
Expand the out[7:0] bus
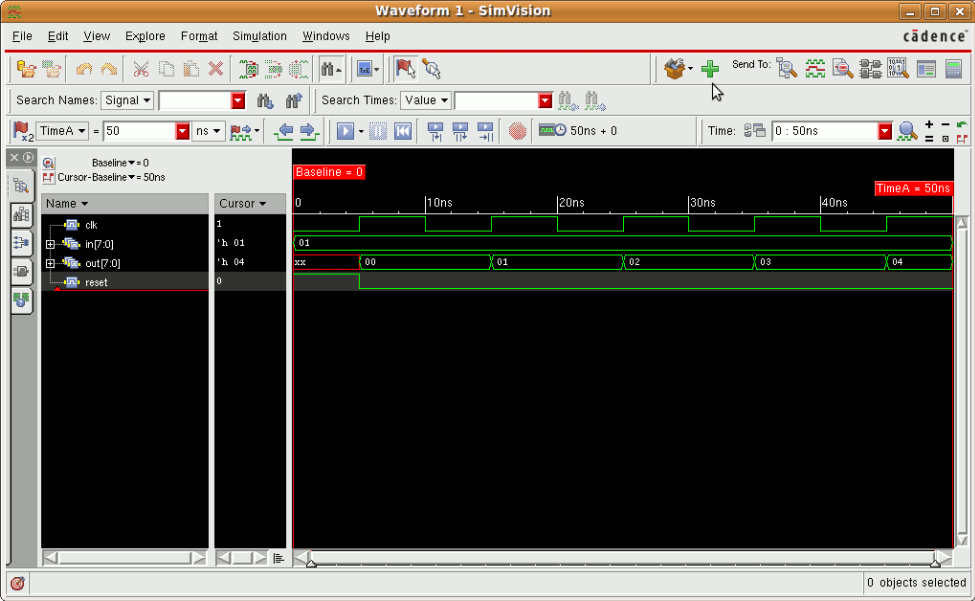pyautogui.click(x=50, y=264)
